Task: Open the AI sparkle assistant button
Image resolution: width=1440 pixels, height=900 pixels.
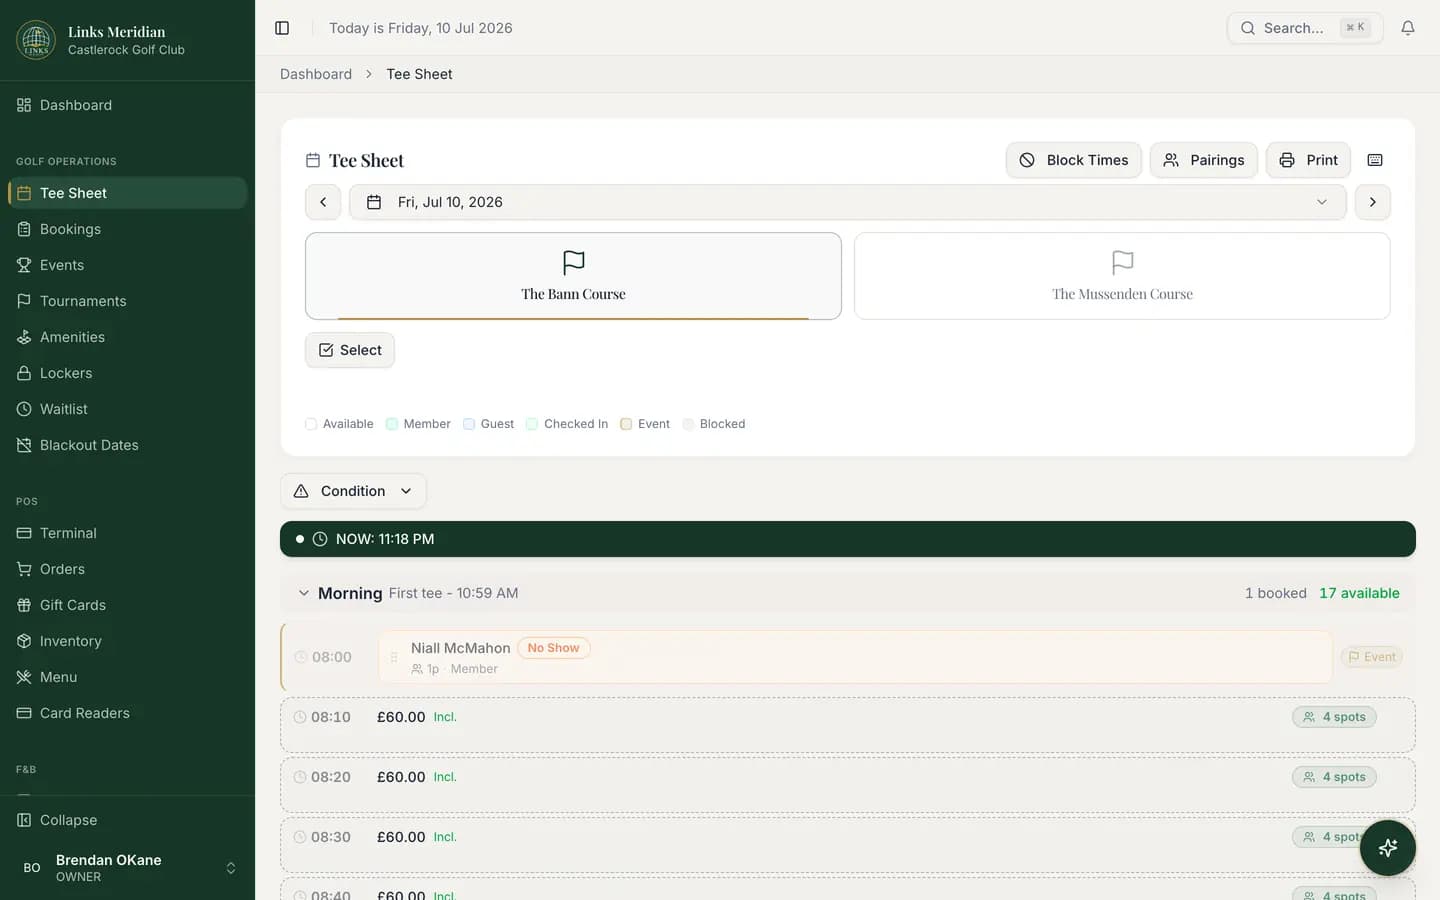Action: click(x=1387, y=848)
